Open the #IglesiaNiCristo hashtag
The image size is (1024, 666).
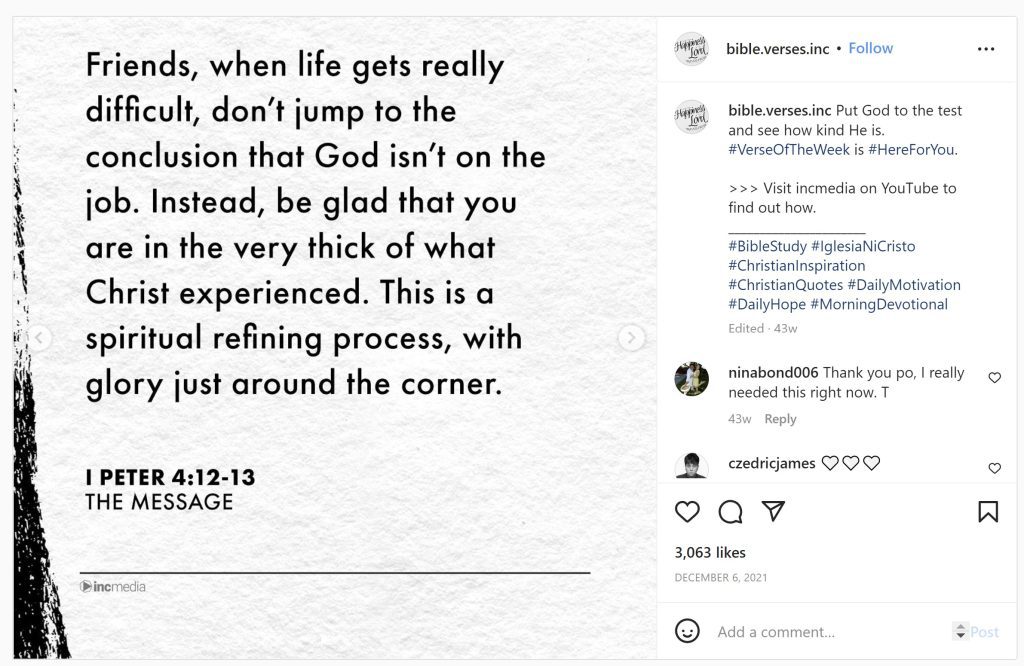pos(863,246)
